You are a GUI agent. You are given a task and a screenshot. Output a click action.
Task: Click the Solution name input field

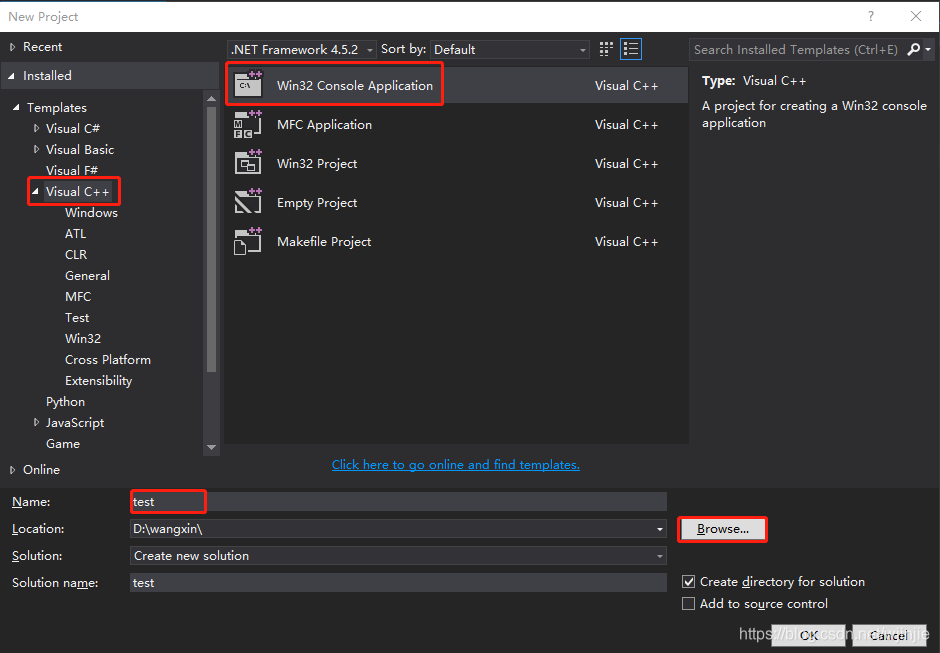click(398, 583)
